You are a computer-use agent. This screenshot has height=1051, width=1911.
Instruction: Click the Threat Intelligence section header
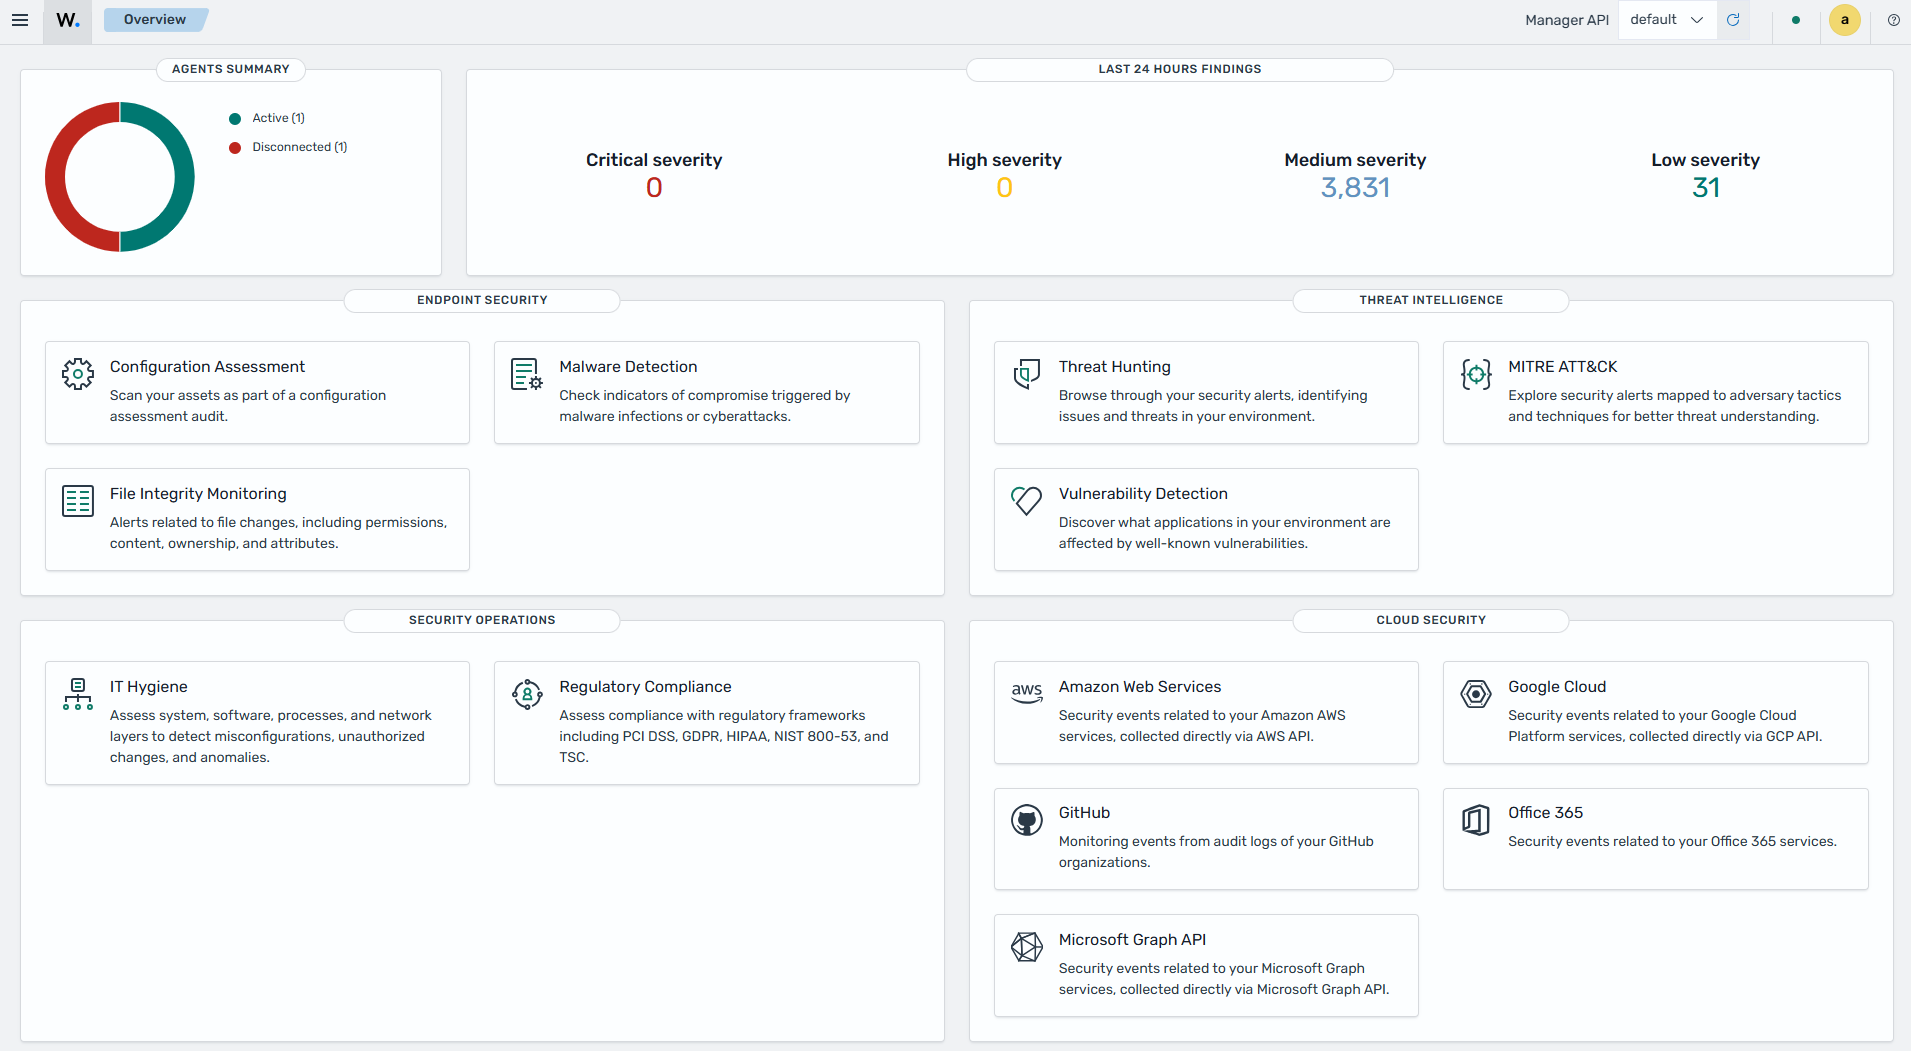point(1431,300)
